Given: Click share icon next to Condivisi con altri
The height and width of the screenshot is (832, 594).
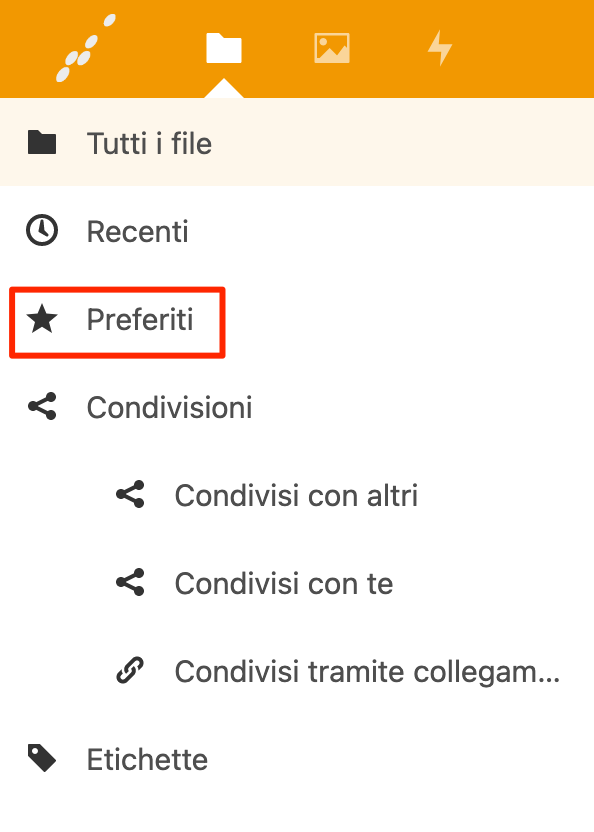Looking at the screenshot, I should 130,494.
